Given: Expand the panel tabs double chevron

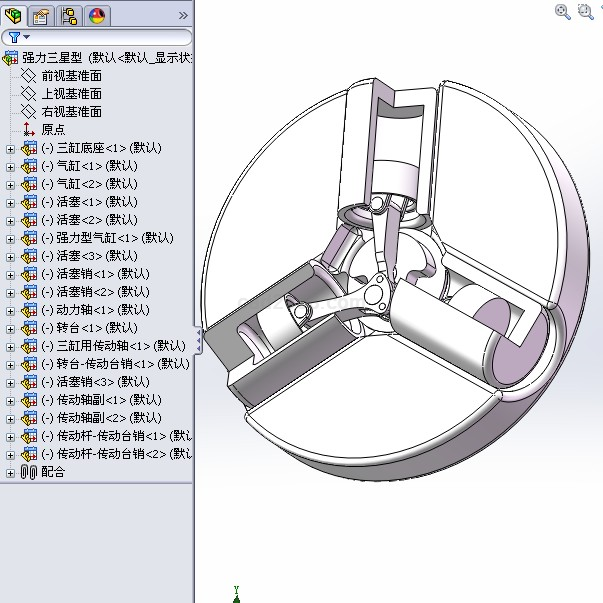Looking at the screenshot, I should pyautogui.click(x=182, y=15).
